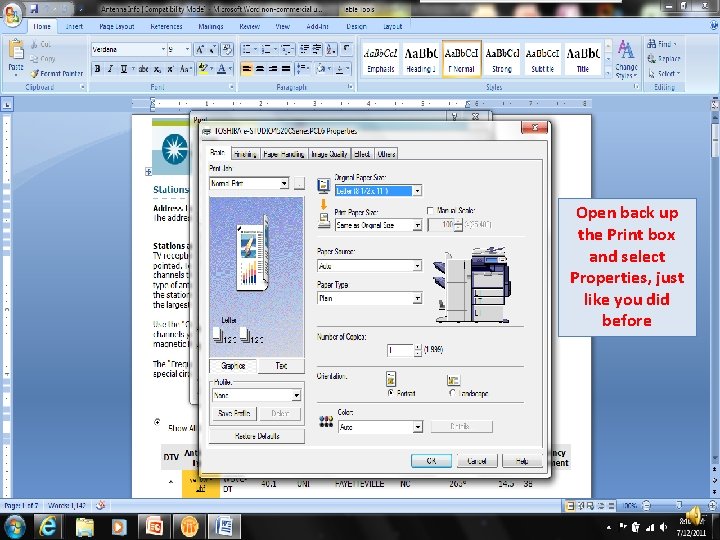Viewport: 720px width, 540px height.
Task: Click the zoom slider in status bar
Action: pyautogui.click(x=679, y=506)
